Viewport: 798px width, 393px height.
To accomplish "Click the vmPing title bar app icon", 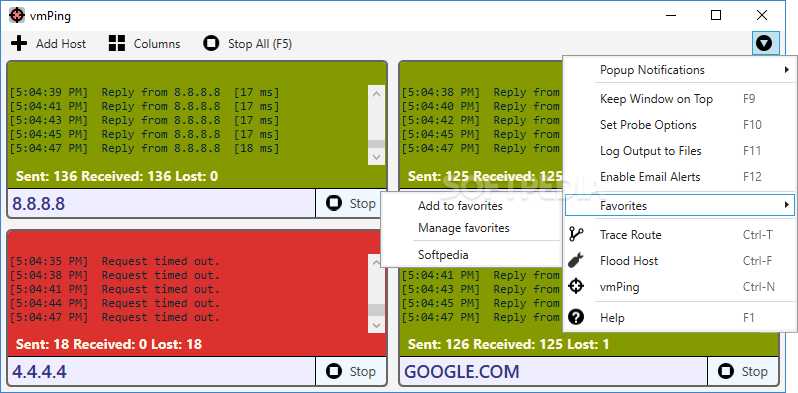I will (x=17, y=15).
